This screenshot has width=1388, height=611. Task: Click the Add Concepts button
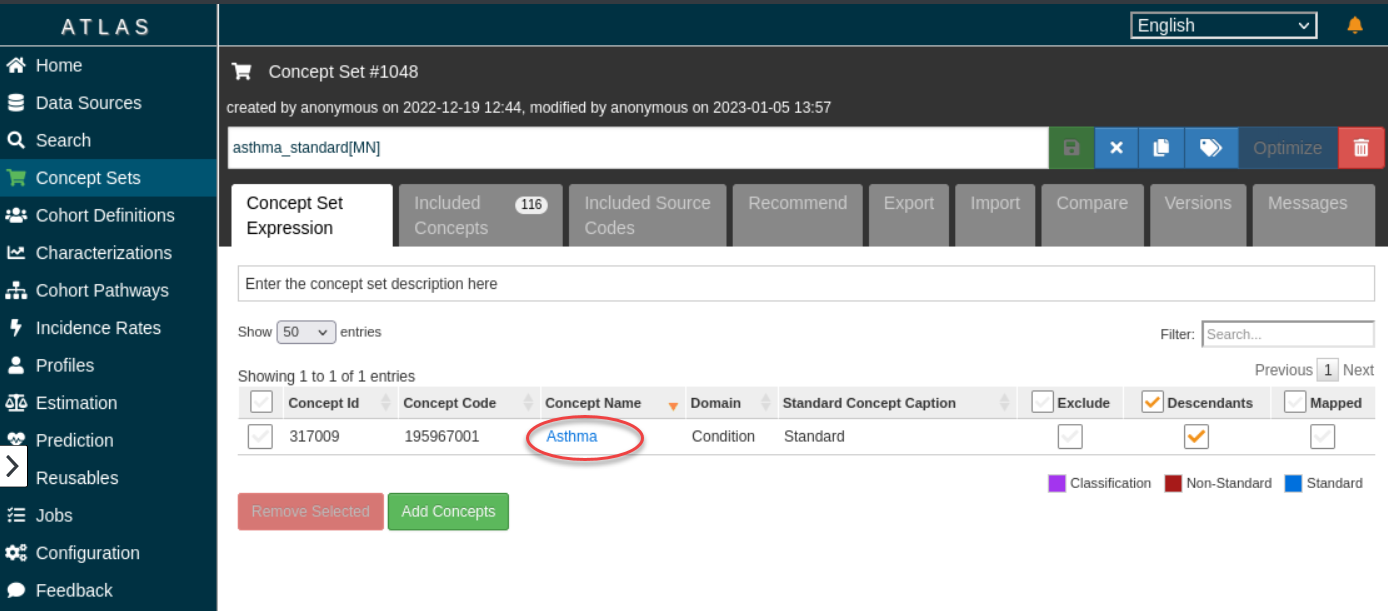(x=448, y=511)
